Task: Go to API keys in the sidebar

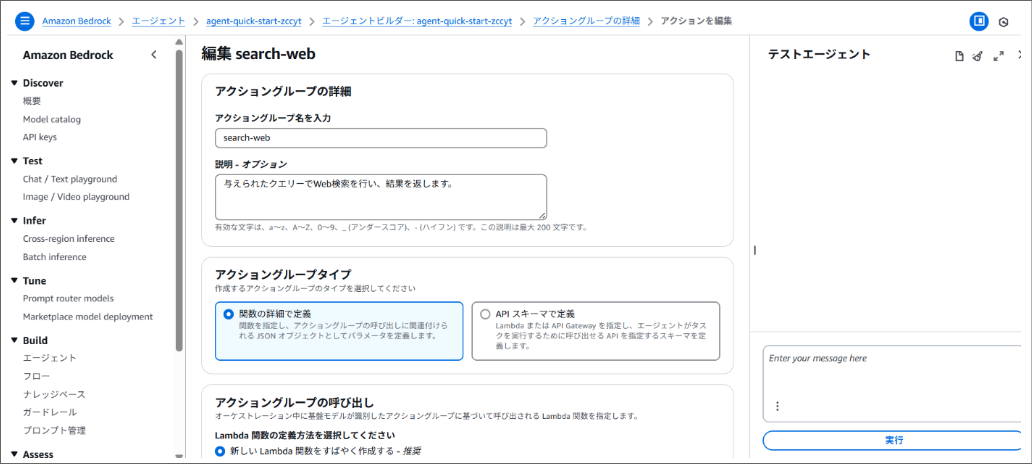Action: click(x=40, y=138)
